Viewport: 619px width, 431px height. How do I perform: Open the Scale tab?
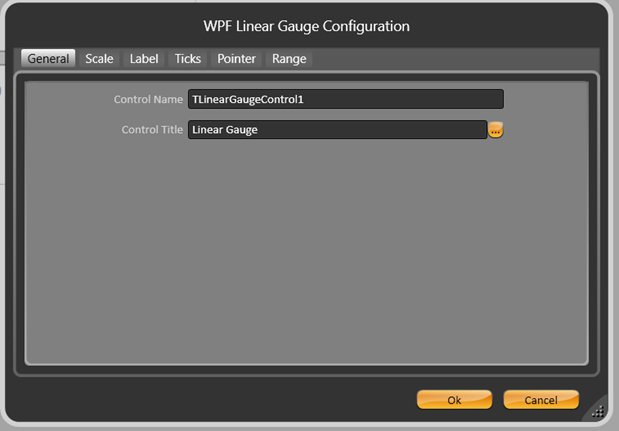[x=99, y=59]
